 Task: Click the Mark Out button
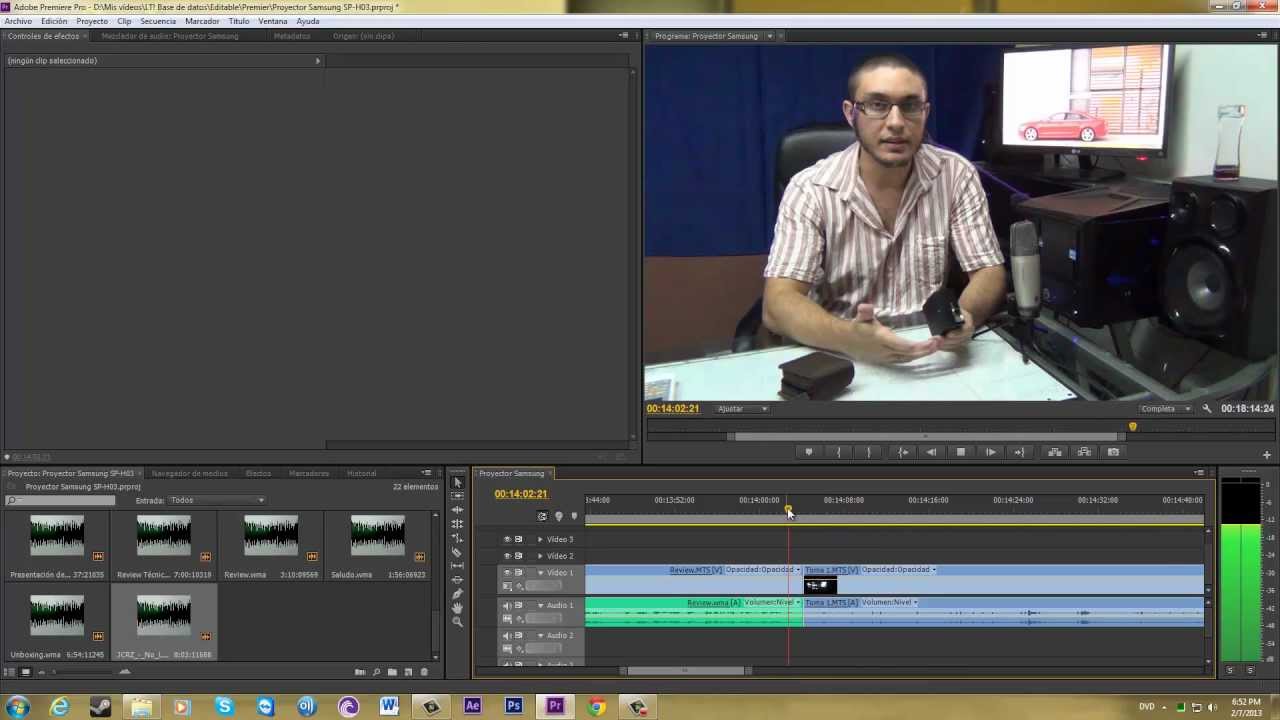click(x=868, y=452)
